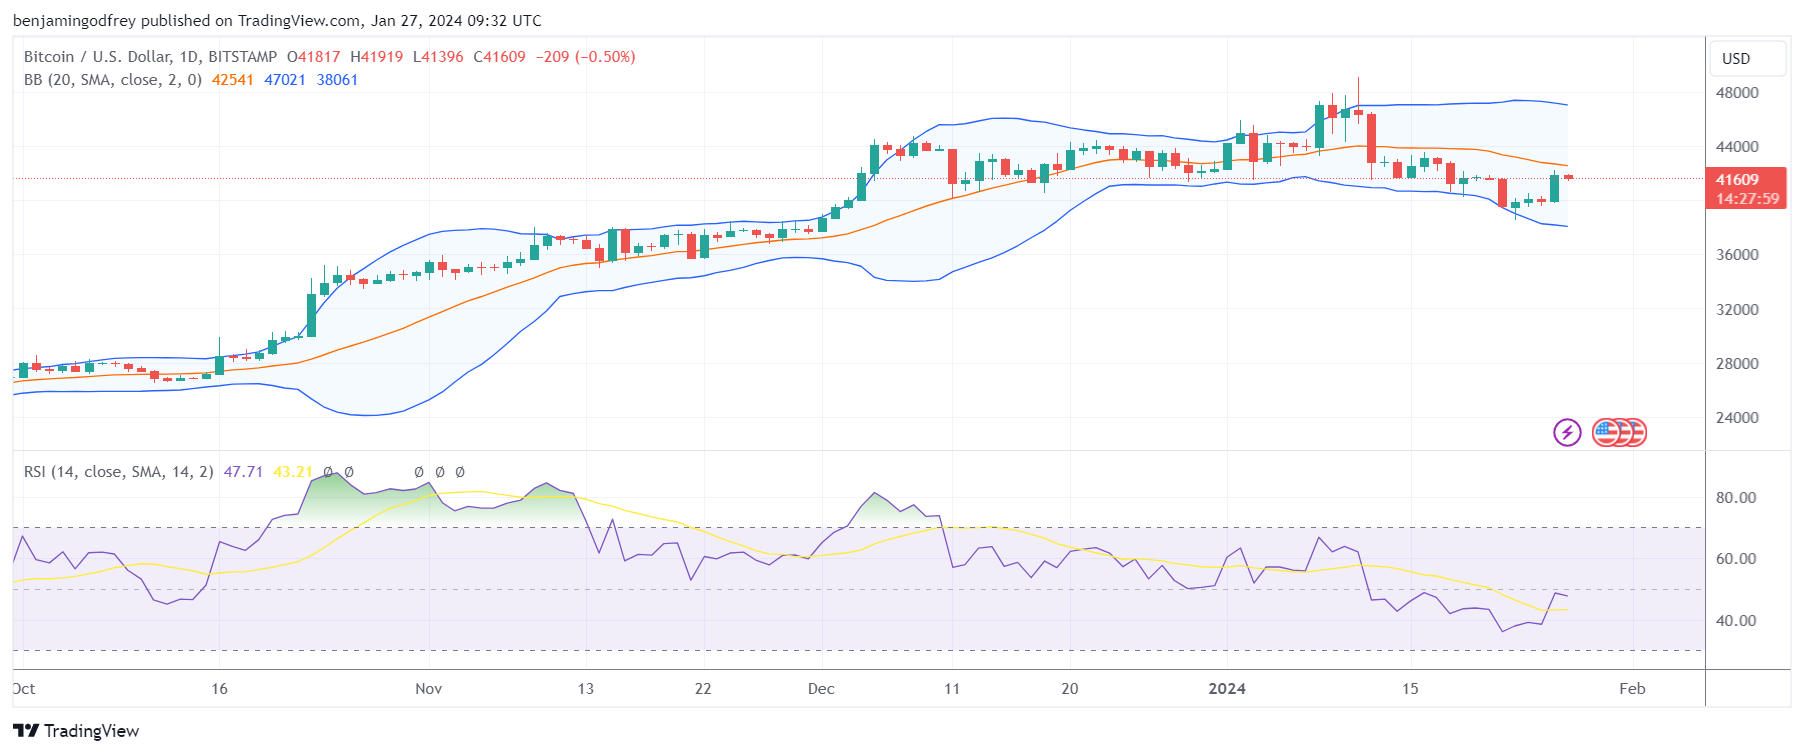This screenshot has width=1804, height=754.
Task: Click the 32000 price axis label
Action: coord(1737,310)
